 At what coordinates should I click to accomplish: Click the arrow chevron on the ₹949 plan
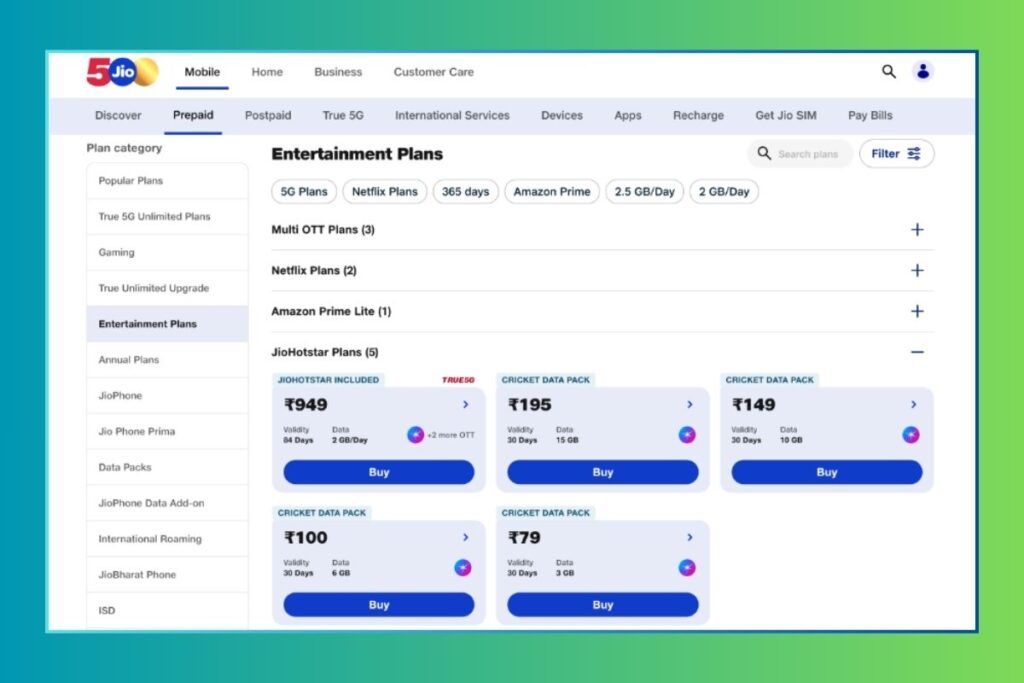click(x=466, y=405)
